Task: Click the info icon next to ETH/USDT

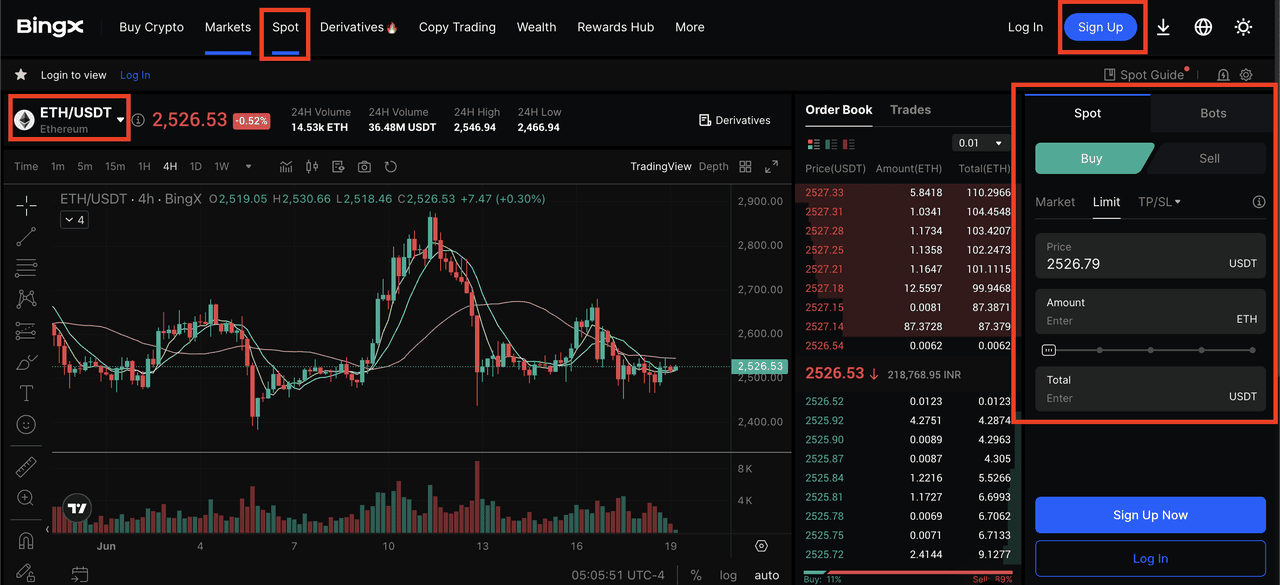Action: [x=138, y=120]
